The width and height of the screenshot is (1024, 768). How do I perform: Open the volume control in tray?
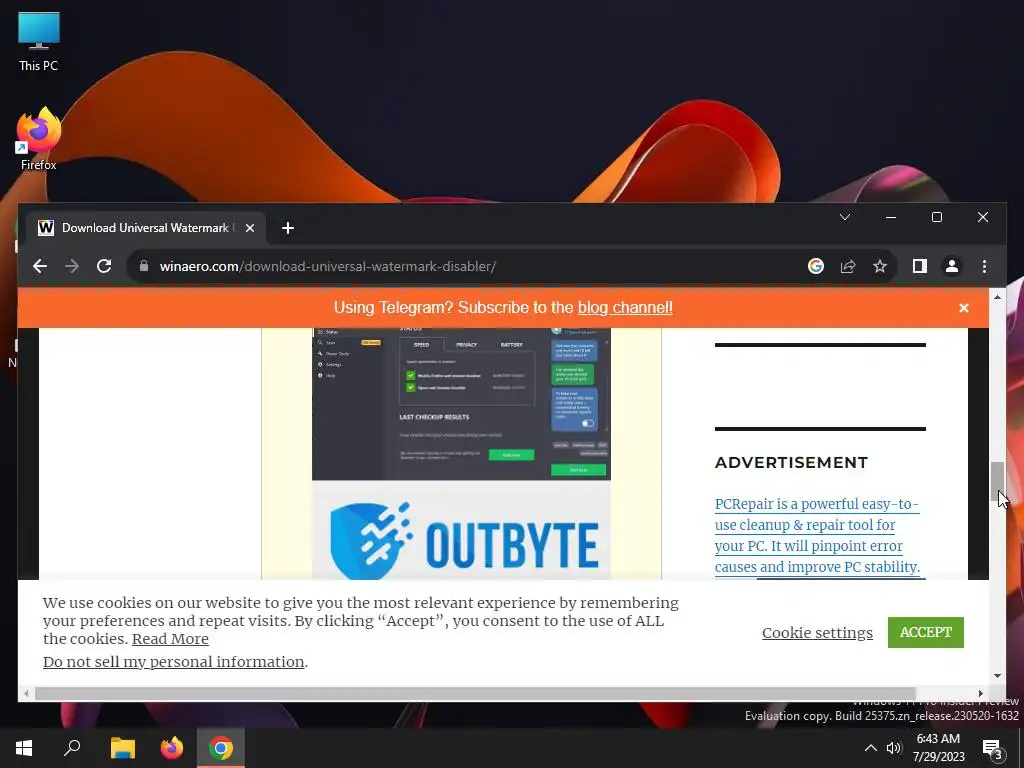(894, 748)
